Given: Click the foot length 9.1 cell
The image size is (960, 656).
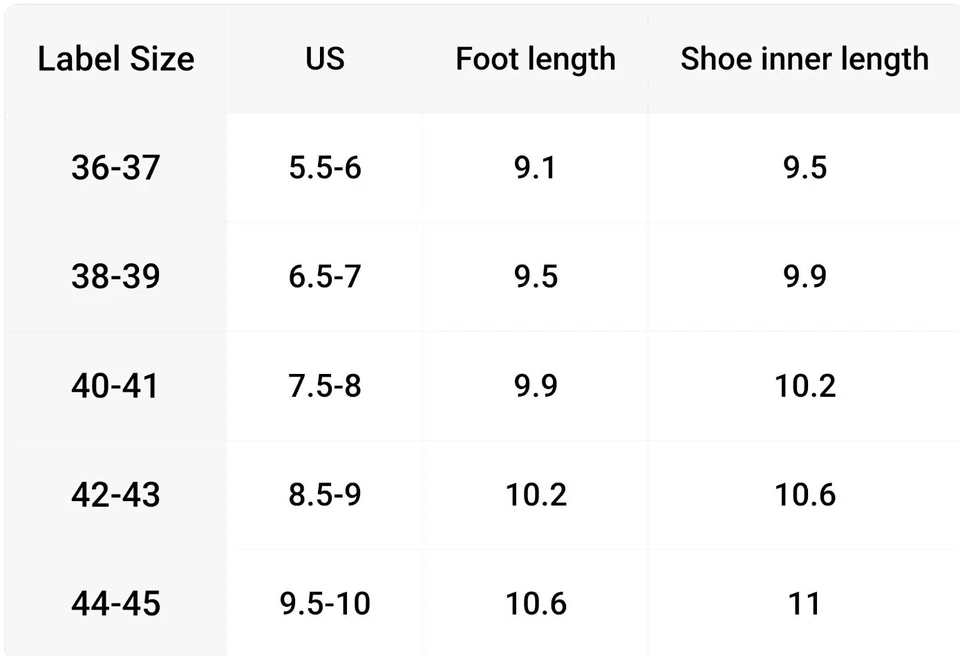Looking at the screenshot, I should tap(535, 167).
